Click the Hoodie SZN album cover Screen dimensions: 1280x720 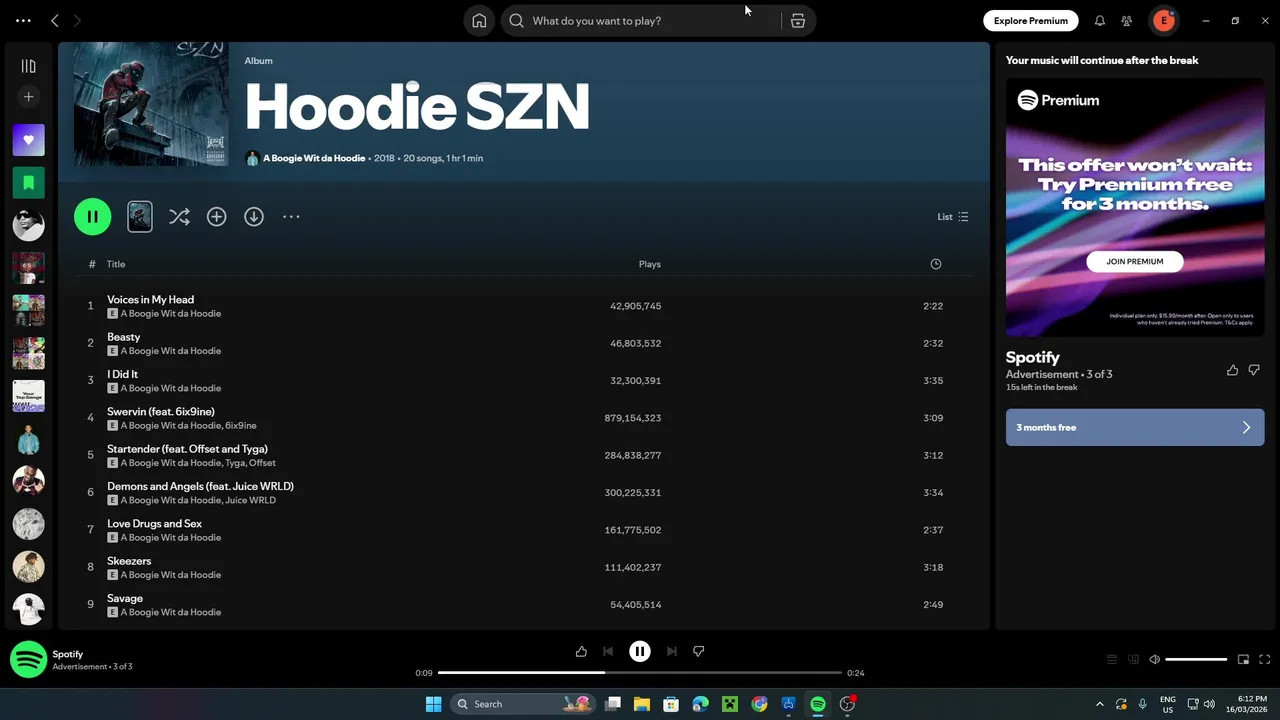coord(151,104)
